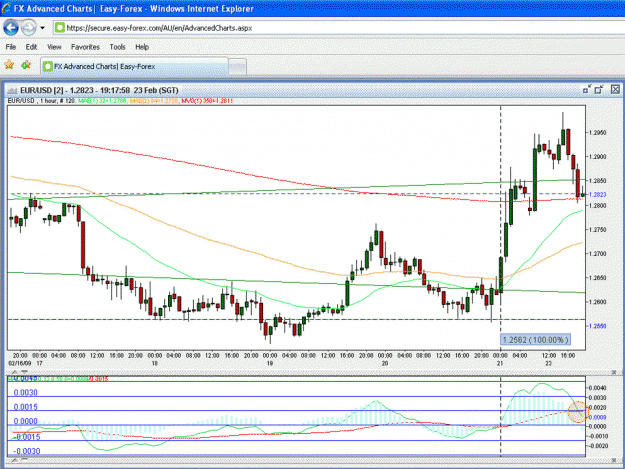Open the Favorites menu

point(85,47)
